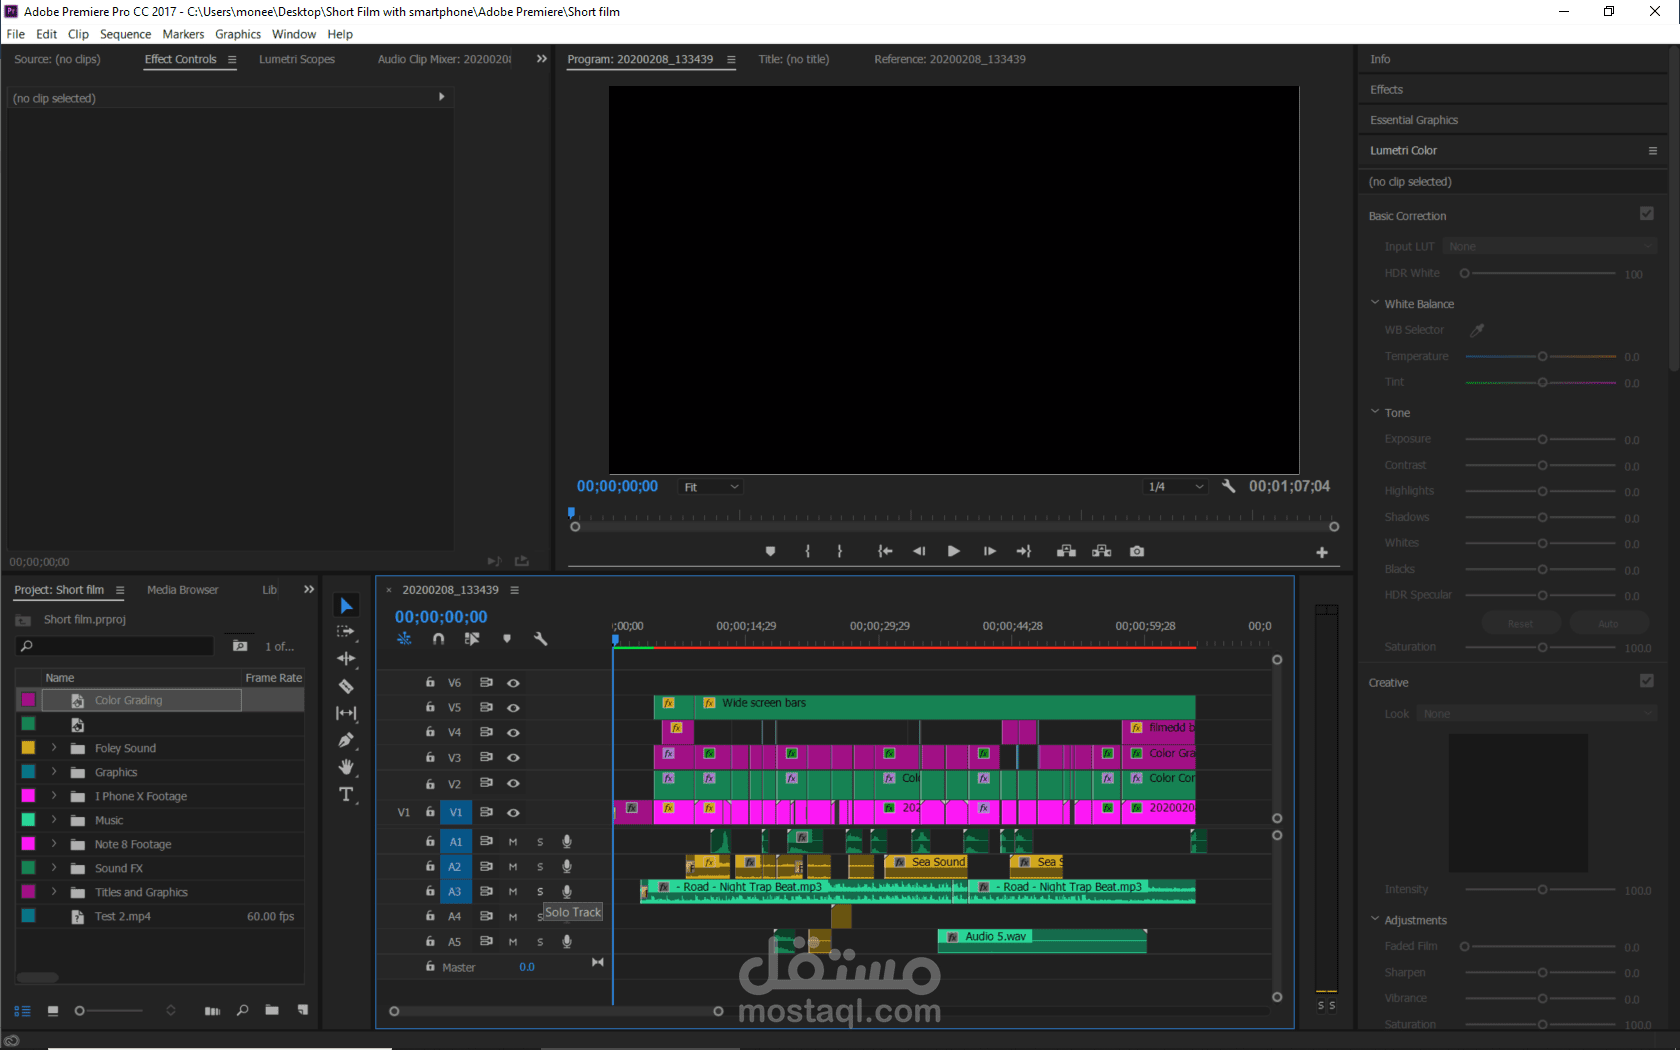Switch to Lumetri Scopes tab

(297, 59)
